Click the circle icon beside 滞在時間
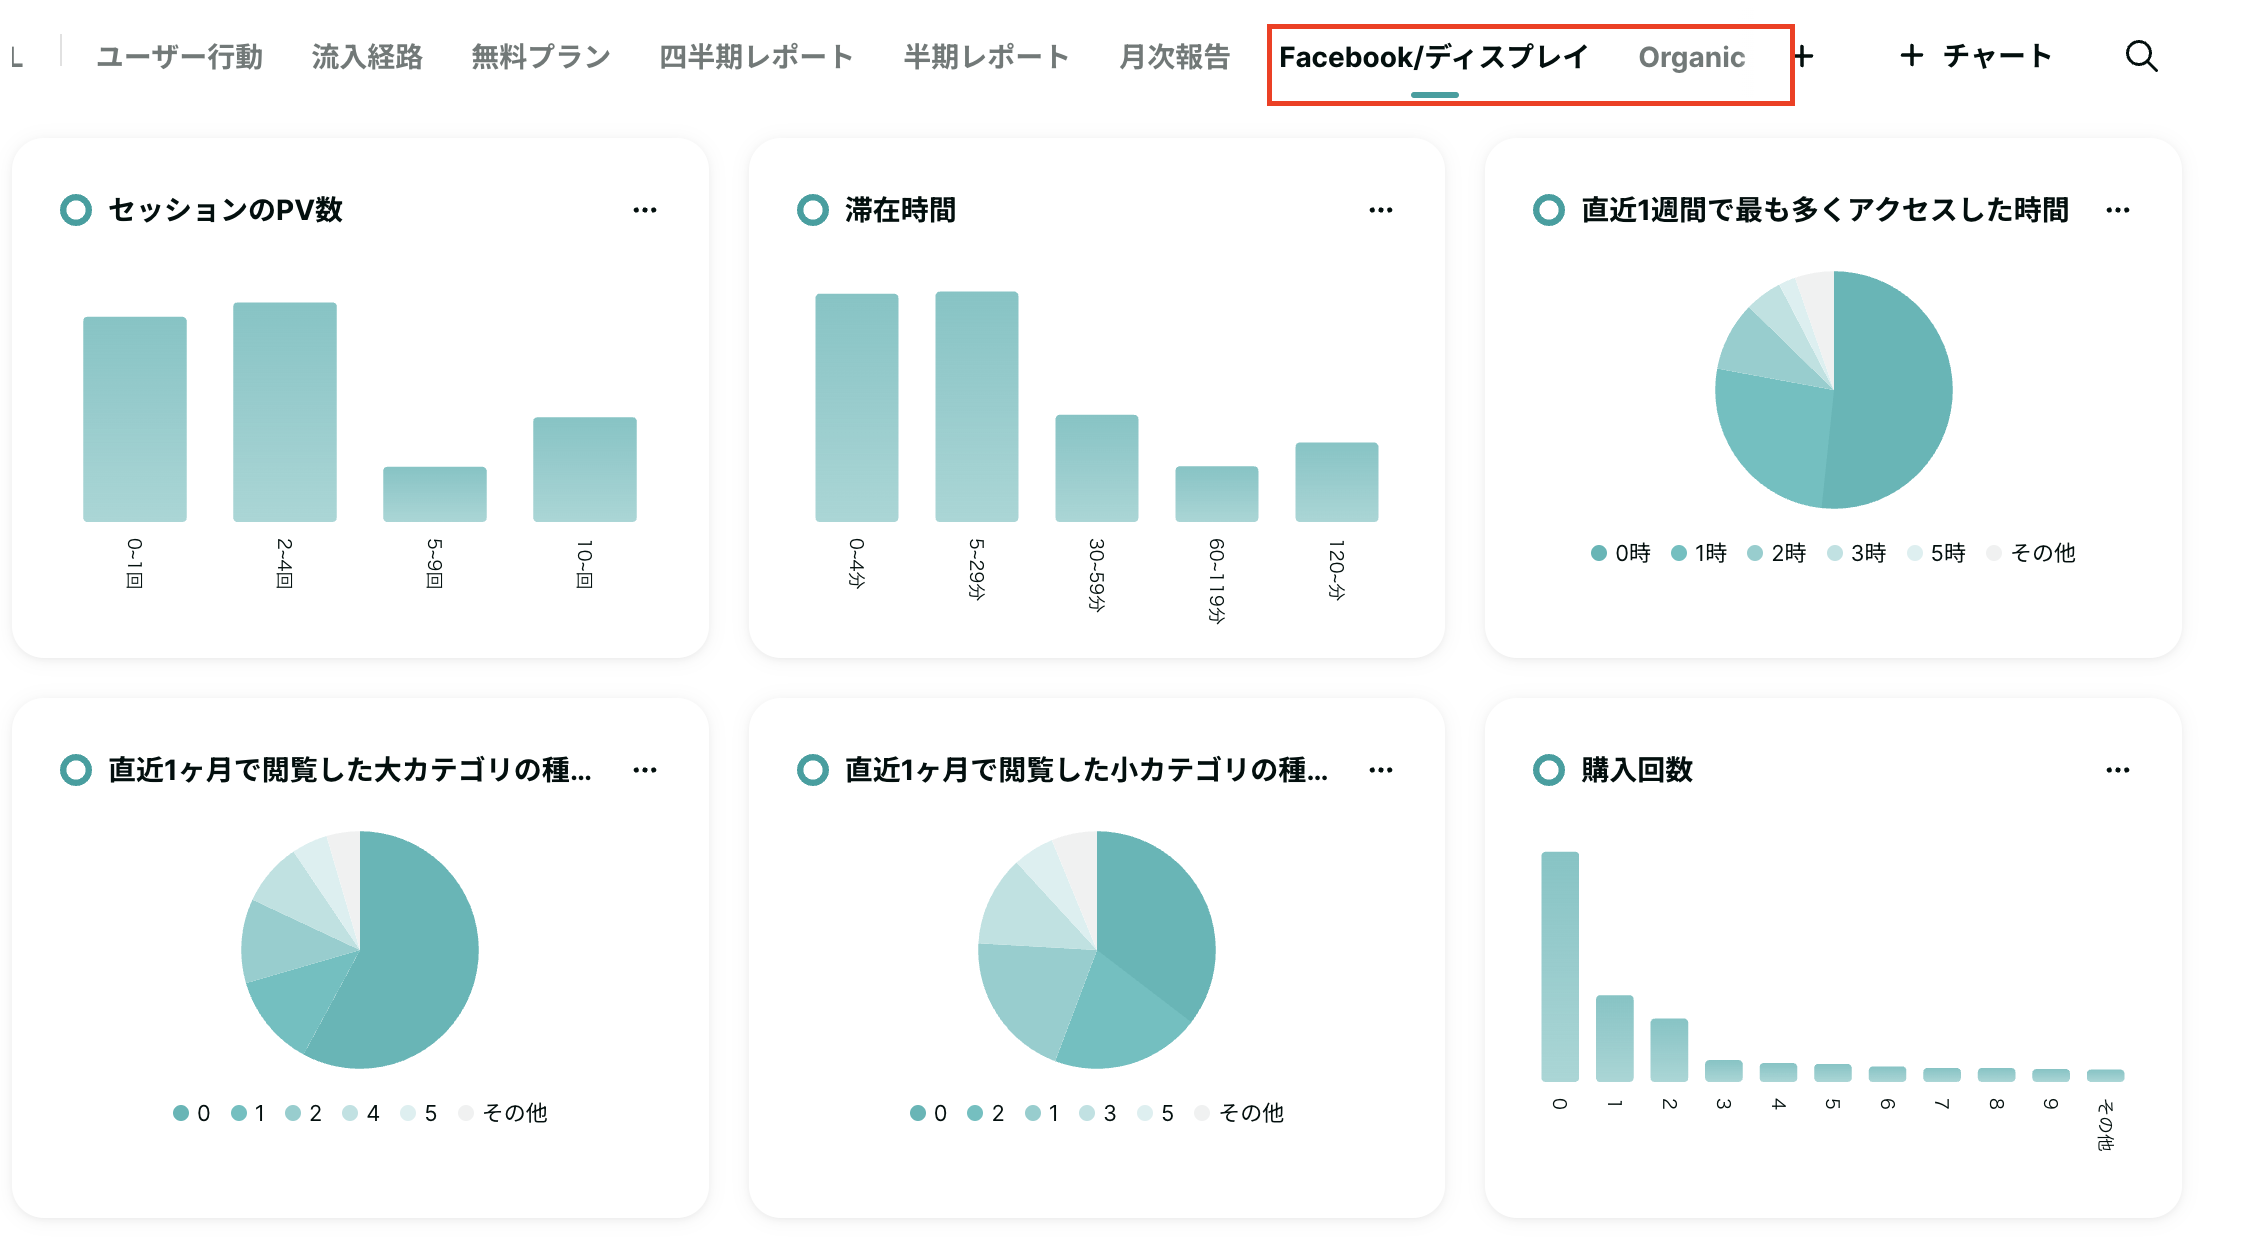Viewport: 2254px width, 1240px height. 812,210
